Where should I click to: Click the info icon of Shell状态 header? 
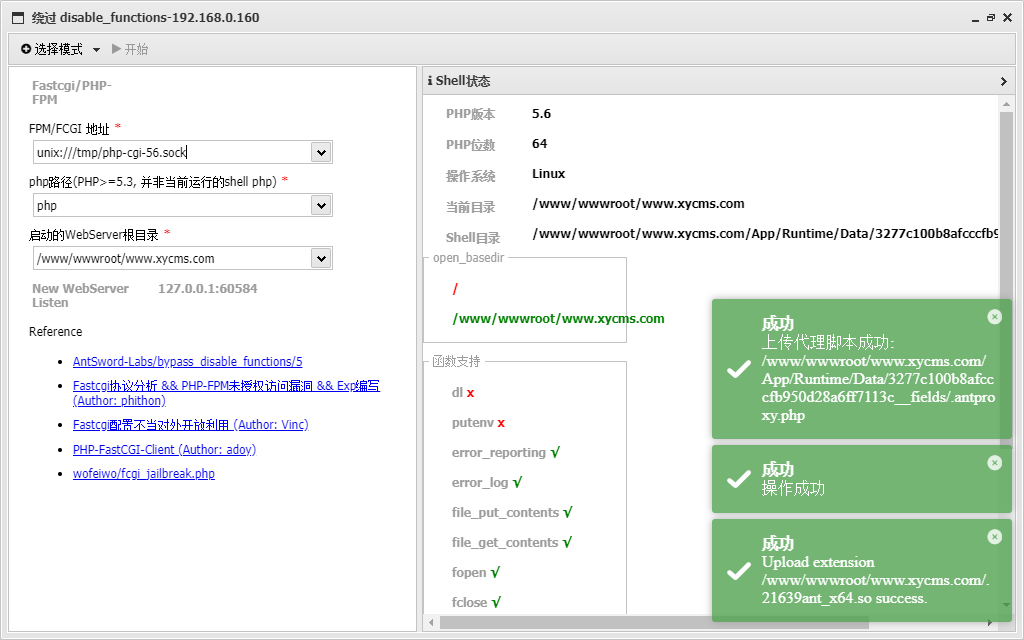point(430,81)
